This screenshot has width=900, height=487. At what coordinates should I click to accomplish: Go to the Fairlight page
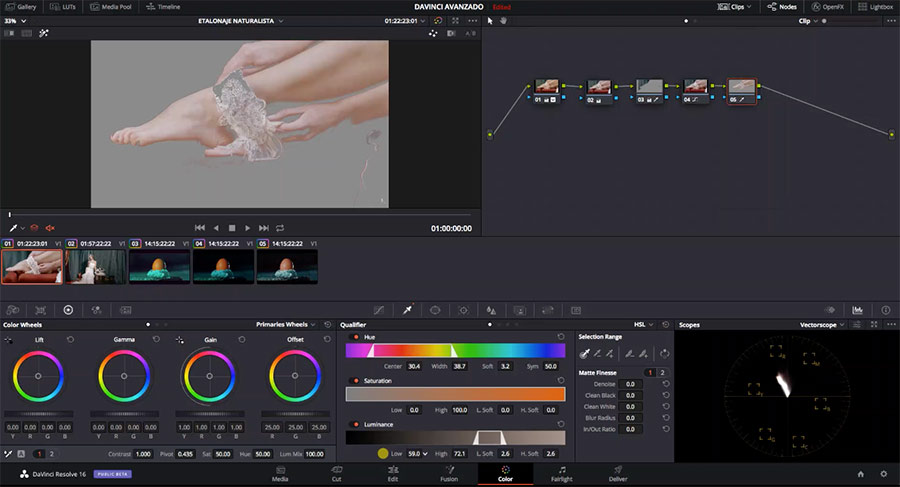tap(562, 474)
